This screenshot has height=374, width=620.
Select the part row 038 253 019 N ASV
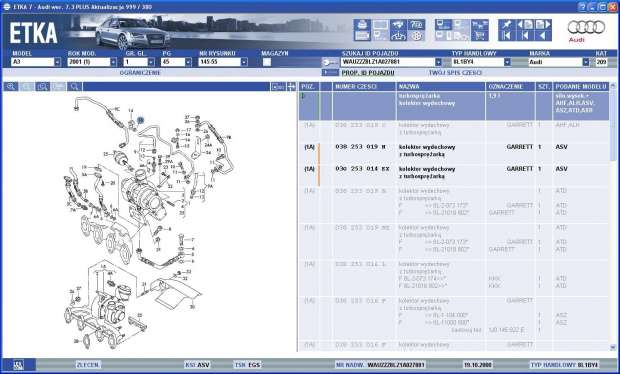click(x=454, y=154)
